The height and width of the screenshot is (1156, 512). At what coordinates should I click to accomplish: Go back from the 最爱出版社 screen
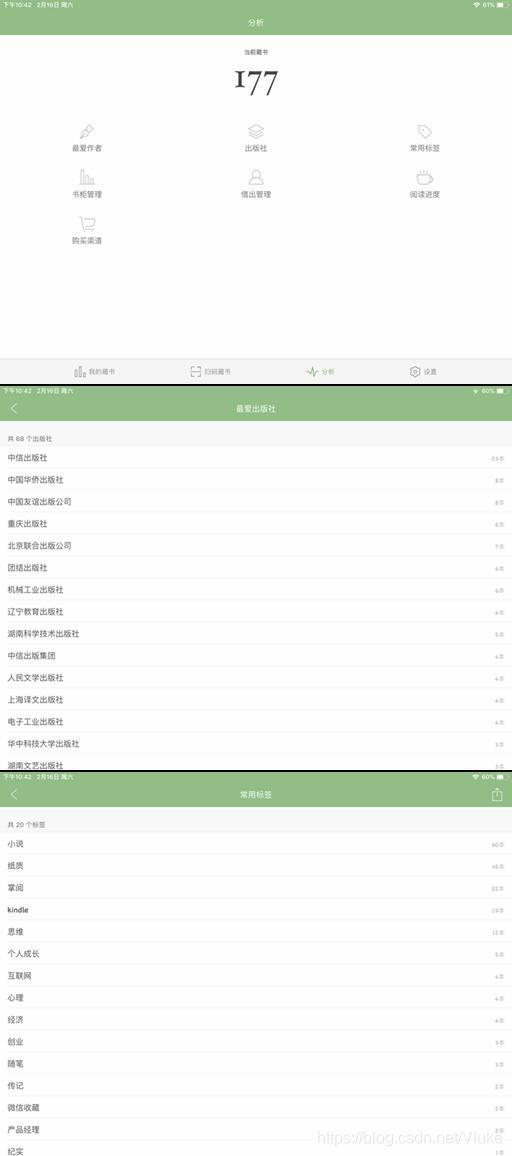click(x=14, y=408)
